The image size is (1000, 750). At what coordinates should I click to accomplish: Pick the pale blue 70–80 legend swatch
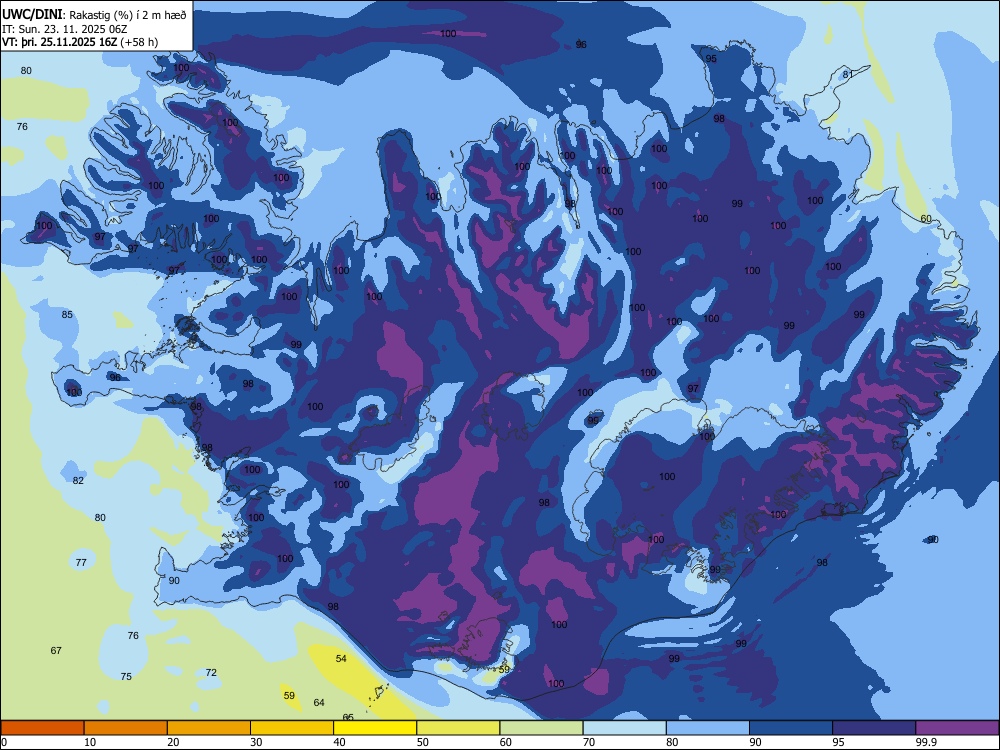[624, 728]
